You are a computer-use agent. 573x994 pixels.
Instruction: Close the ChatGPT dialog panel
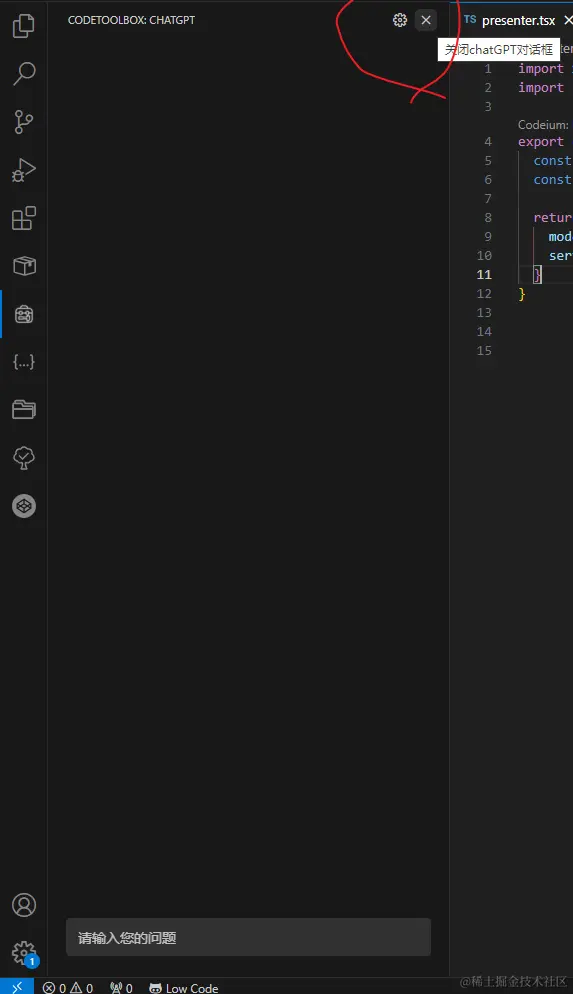426,20
